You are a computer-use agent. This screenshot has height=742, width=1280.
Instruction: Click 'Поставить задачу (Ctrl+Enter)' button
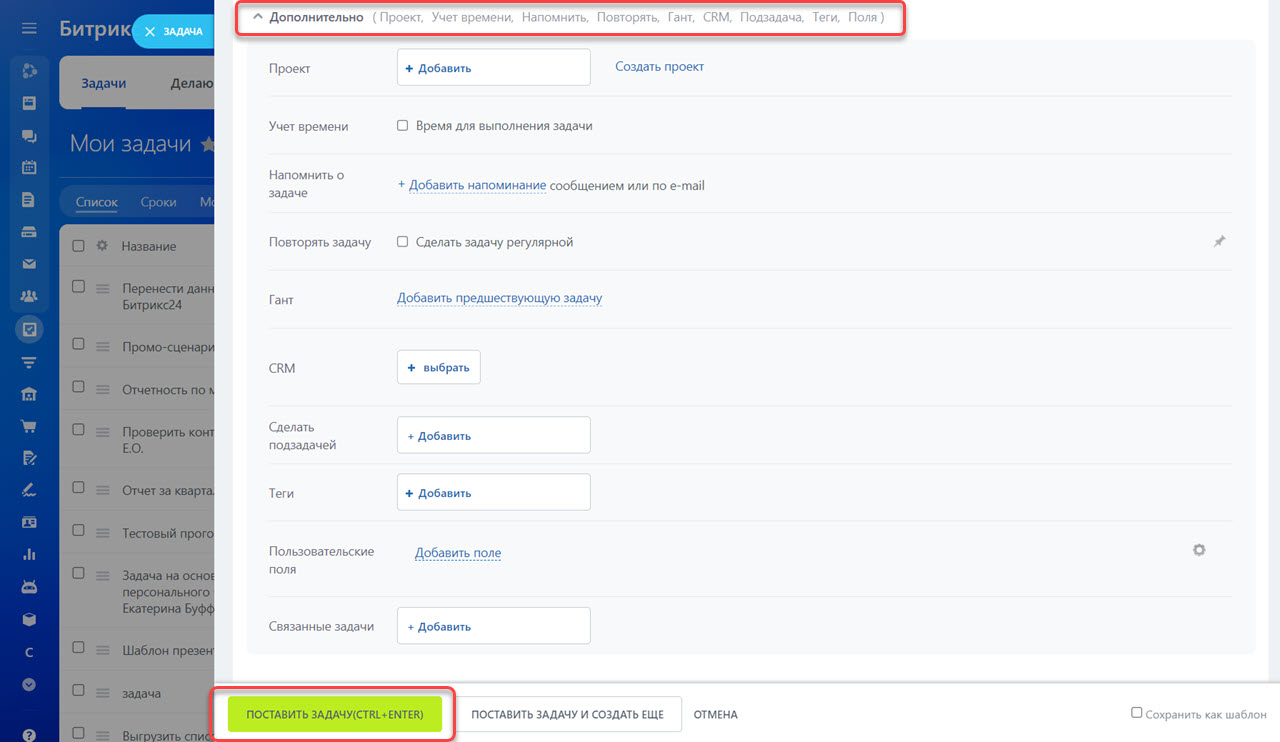335,714
